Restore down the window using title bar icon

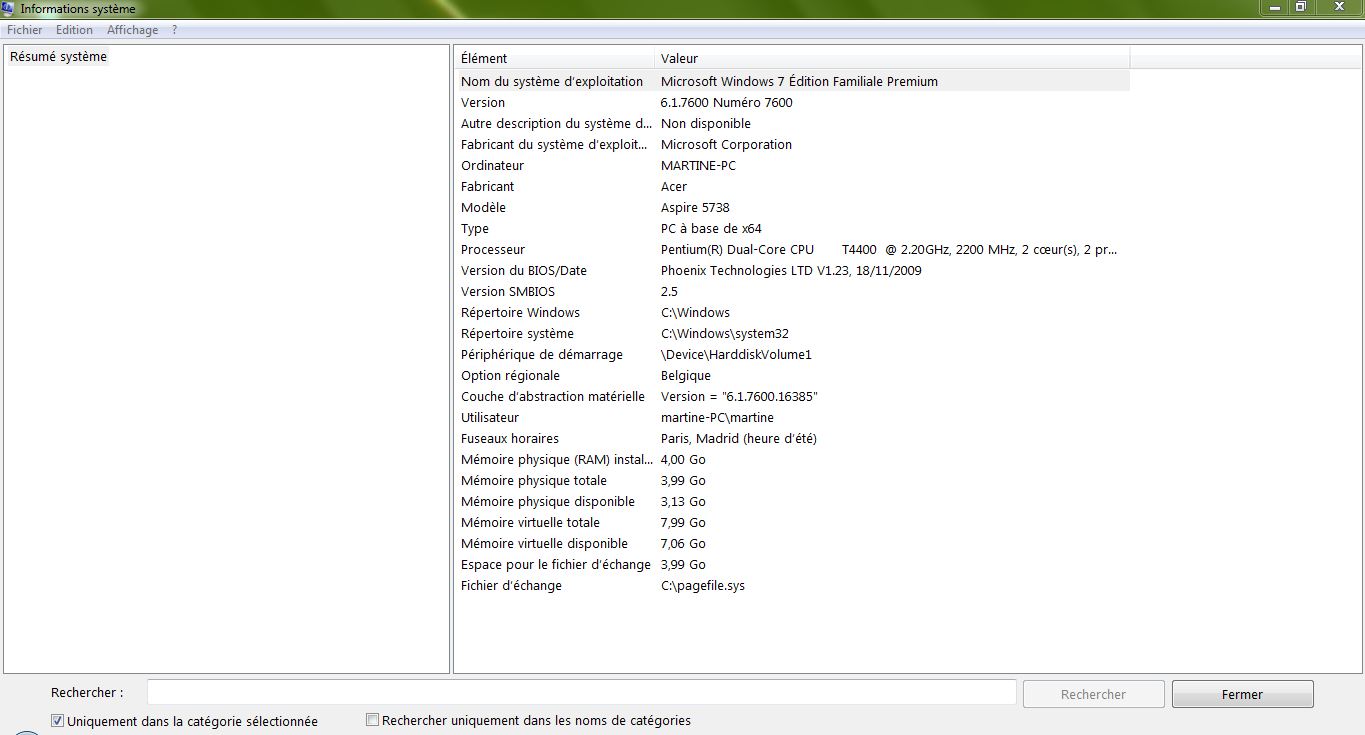pos(1300,7)
